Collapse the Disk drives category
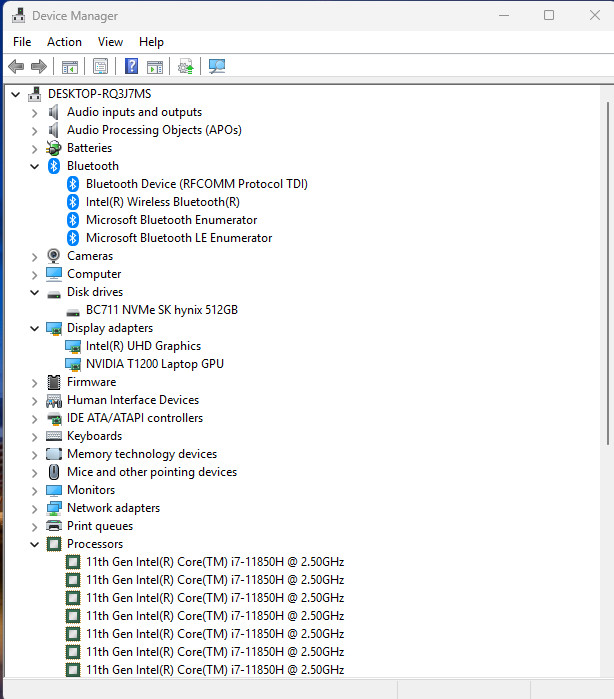 [x=34, y=292]
